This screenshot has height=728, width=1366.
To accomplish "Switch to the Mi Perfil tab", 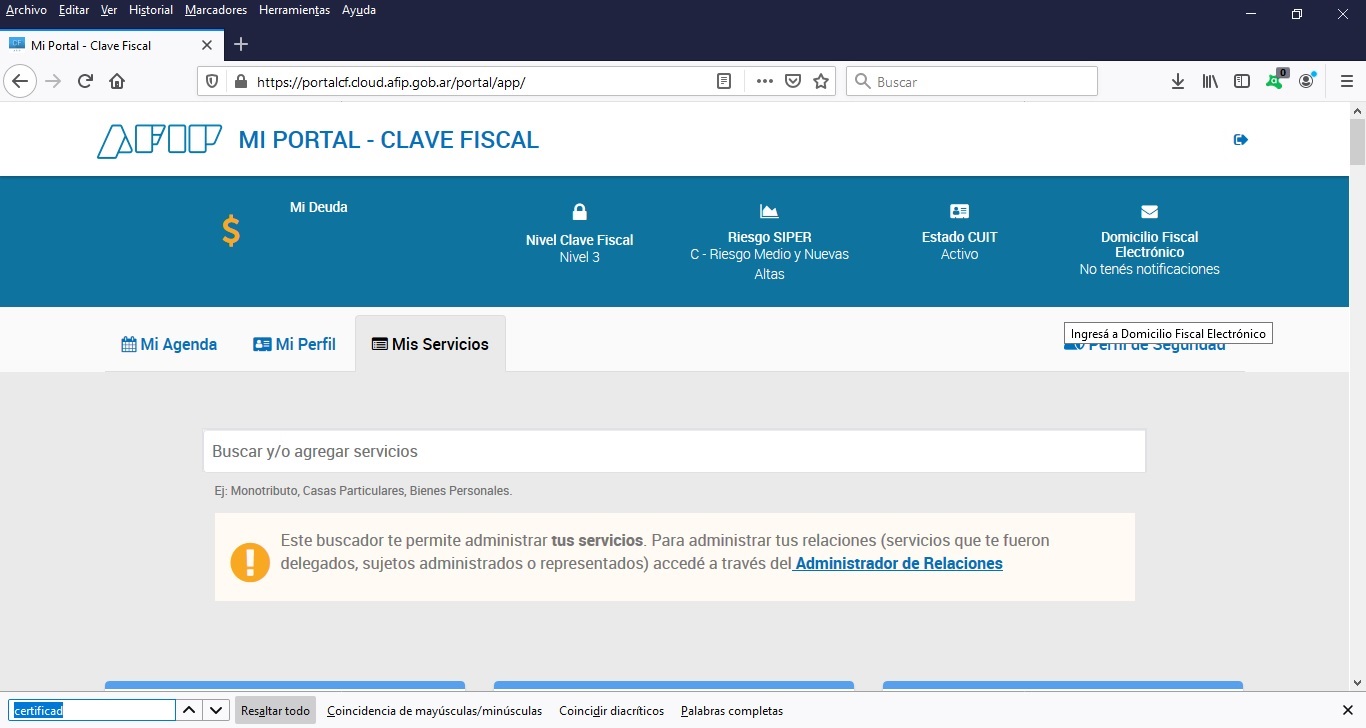I will click(294, 344).
